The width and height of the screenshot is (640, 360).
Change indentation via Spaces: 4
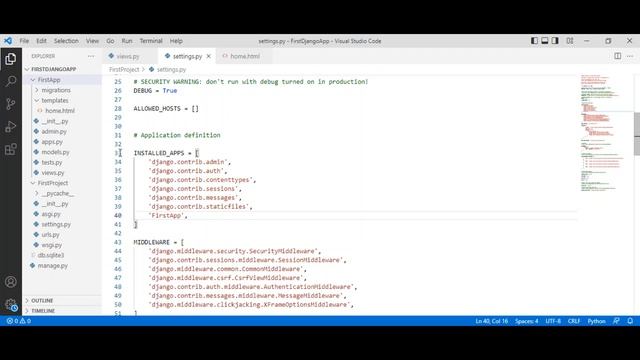[527, 321]
